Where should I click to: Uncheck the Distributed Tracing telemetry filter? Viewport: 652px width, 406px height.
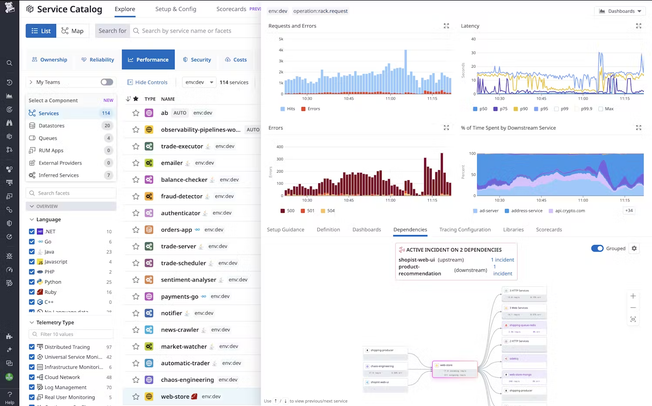pos(33,346)
